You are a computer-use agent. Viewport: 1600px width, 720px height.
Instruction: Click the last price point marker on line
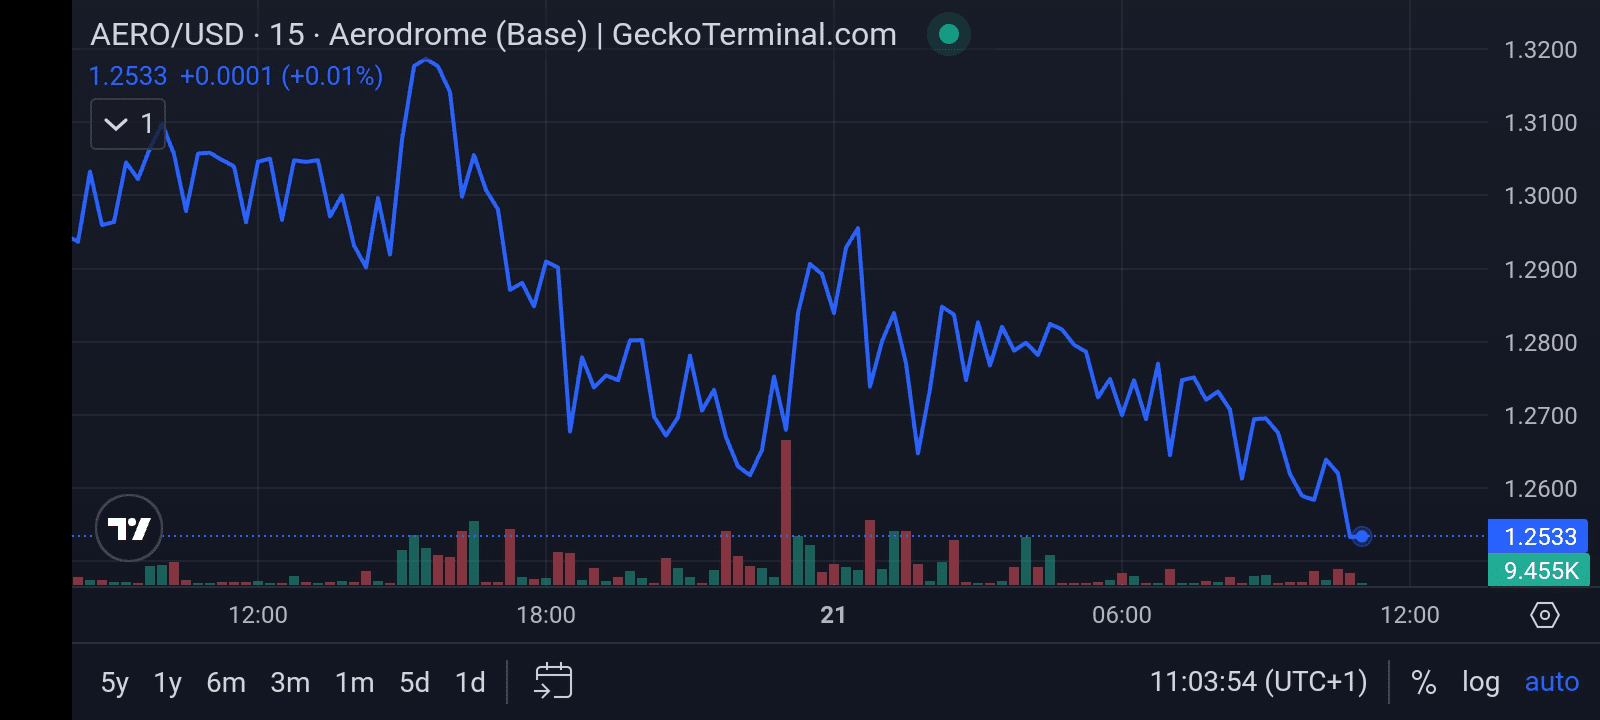(1361, 536)
